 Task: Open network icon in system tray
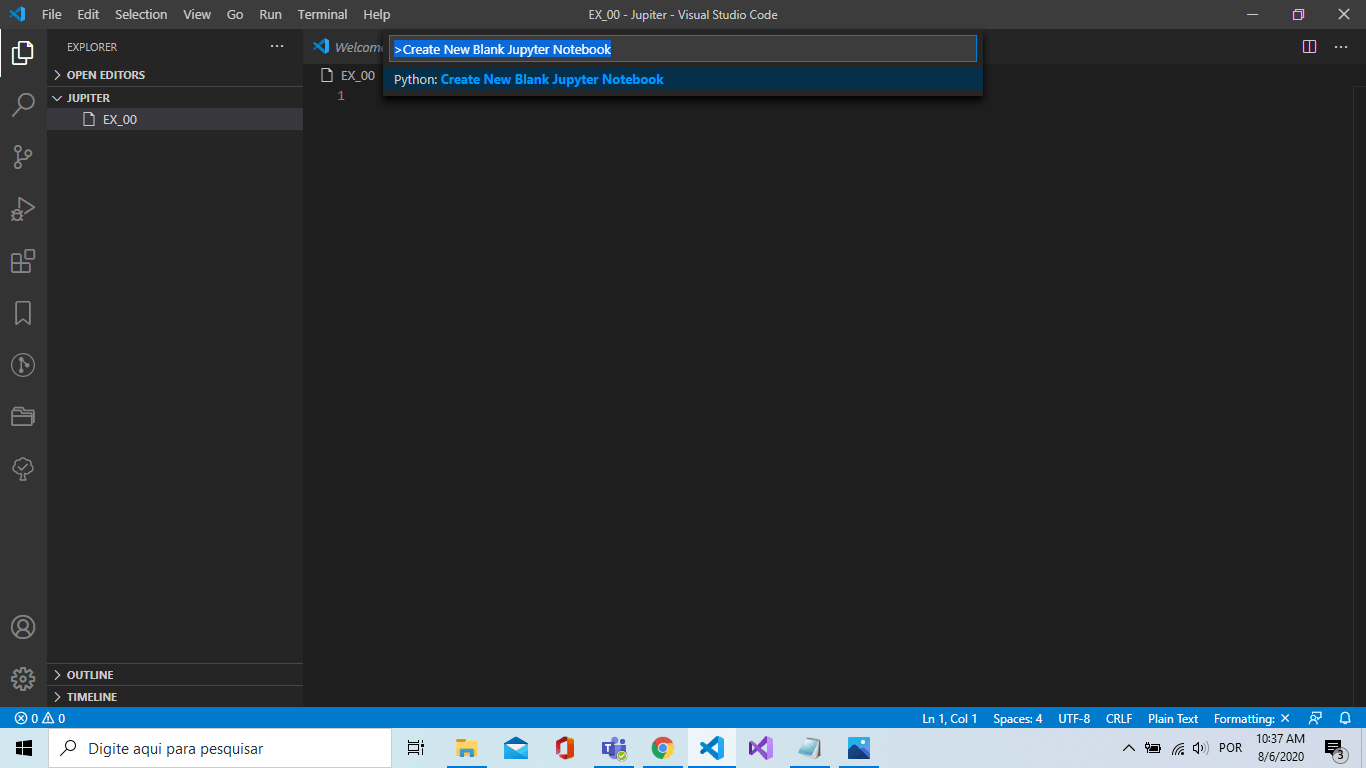click(x=1178, y=748)
